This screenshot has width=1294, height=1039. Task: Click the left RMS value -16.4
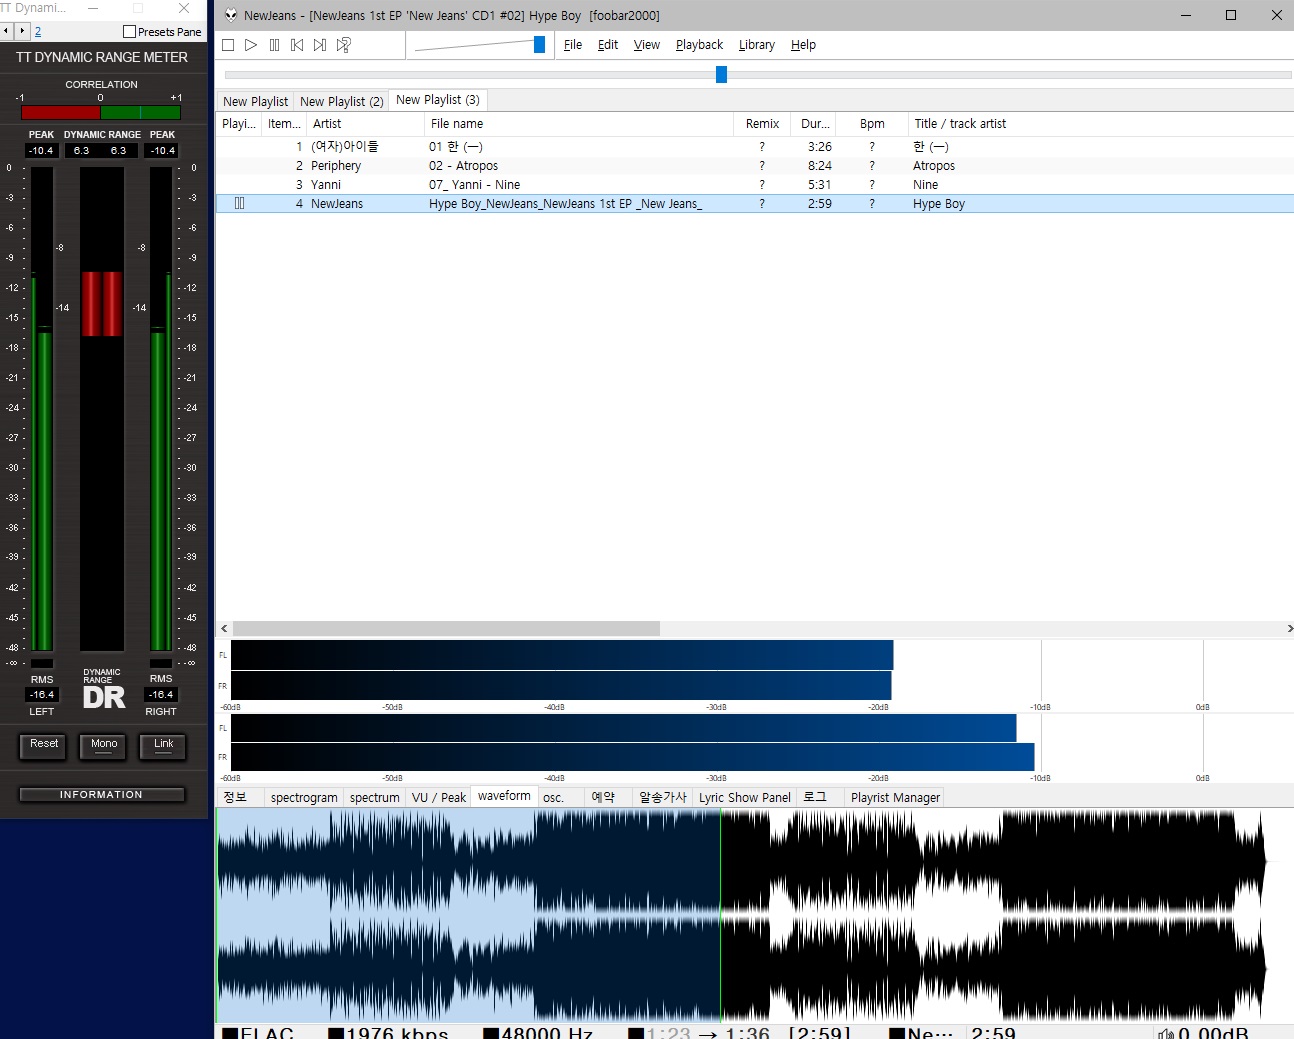point(42,694)
